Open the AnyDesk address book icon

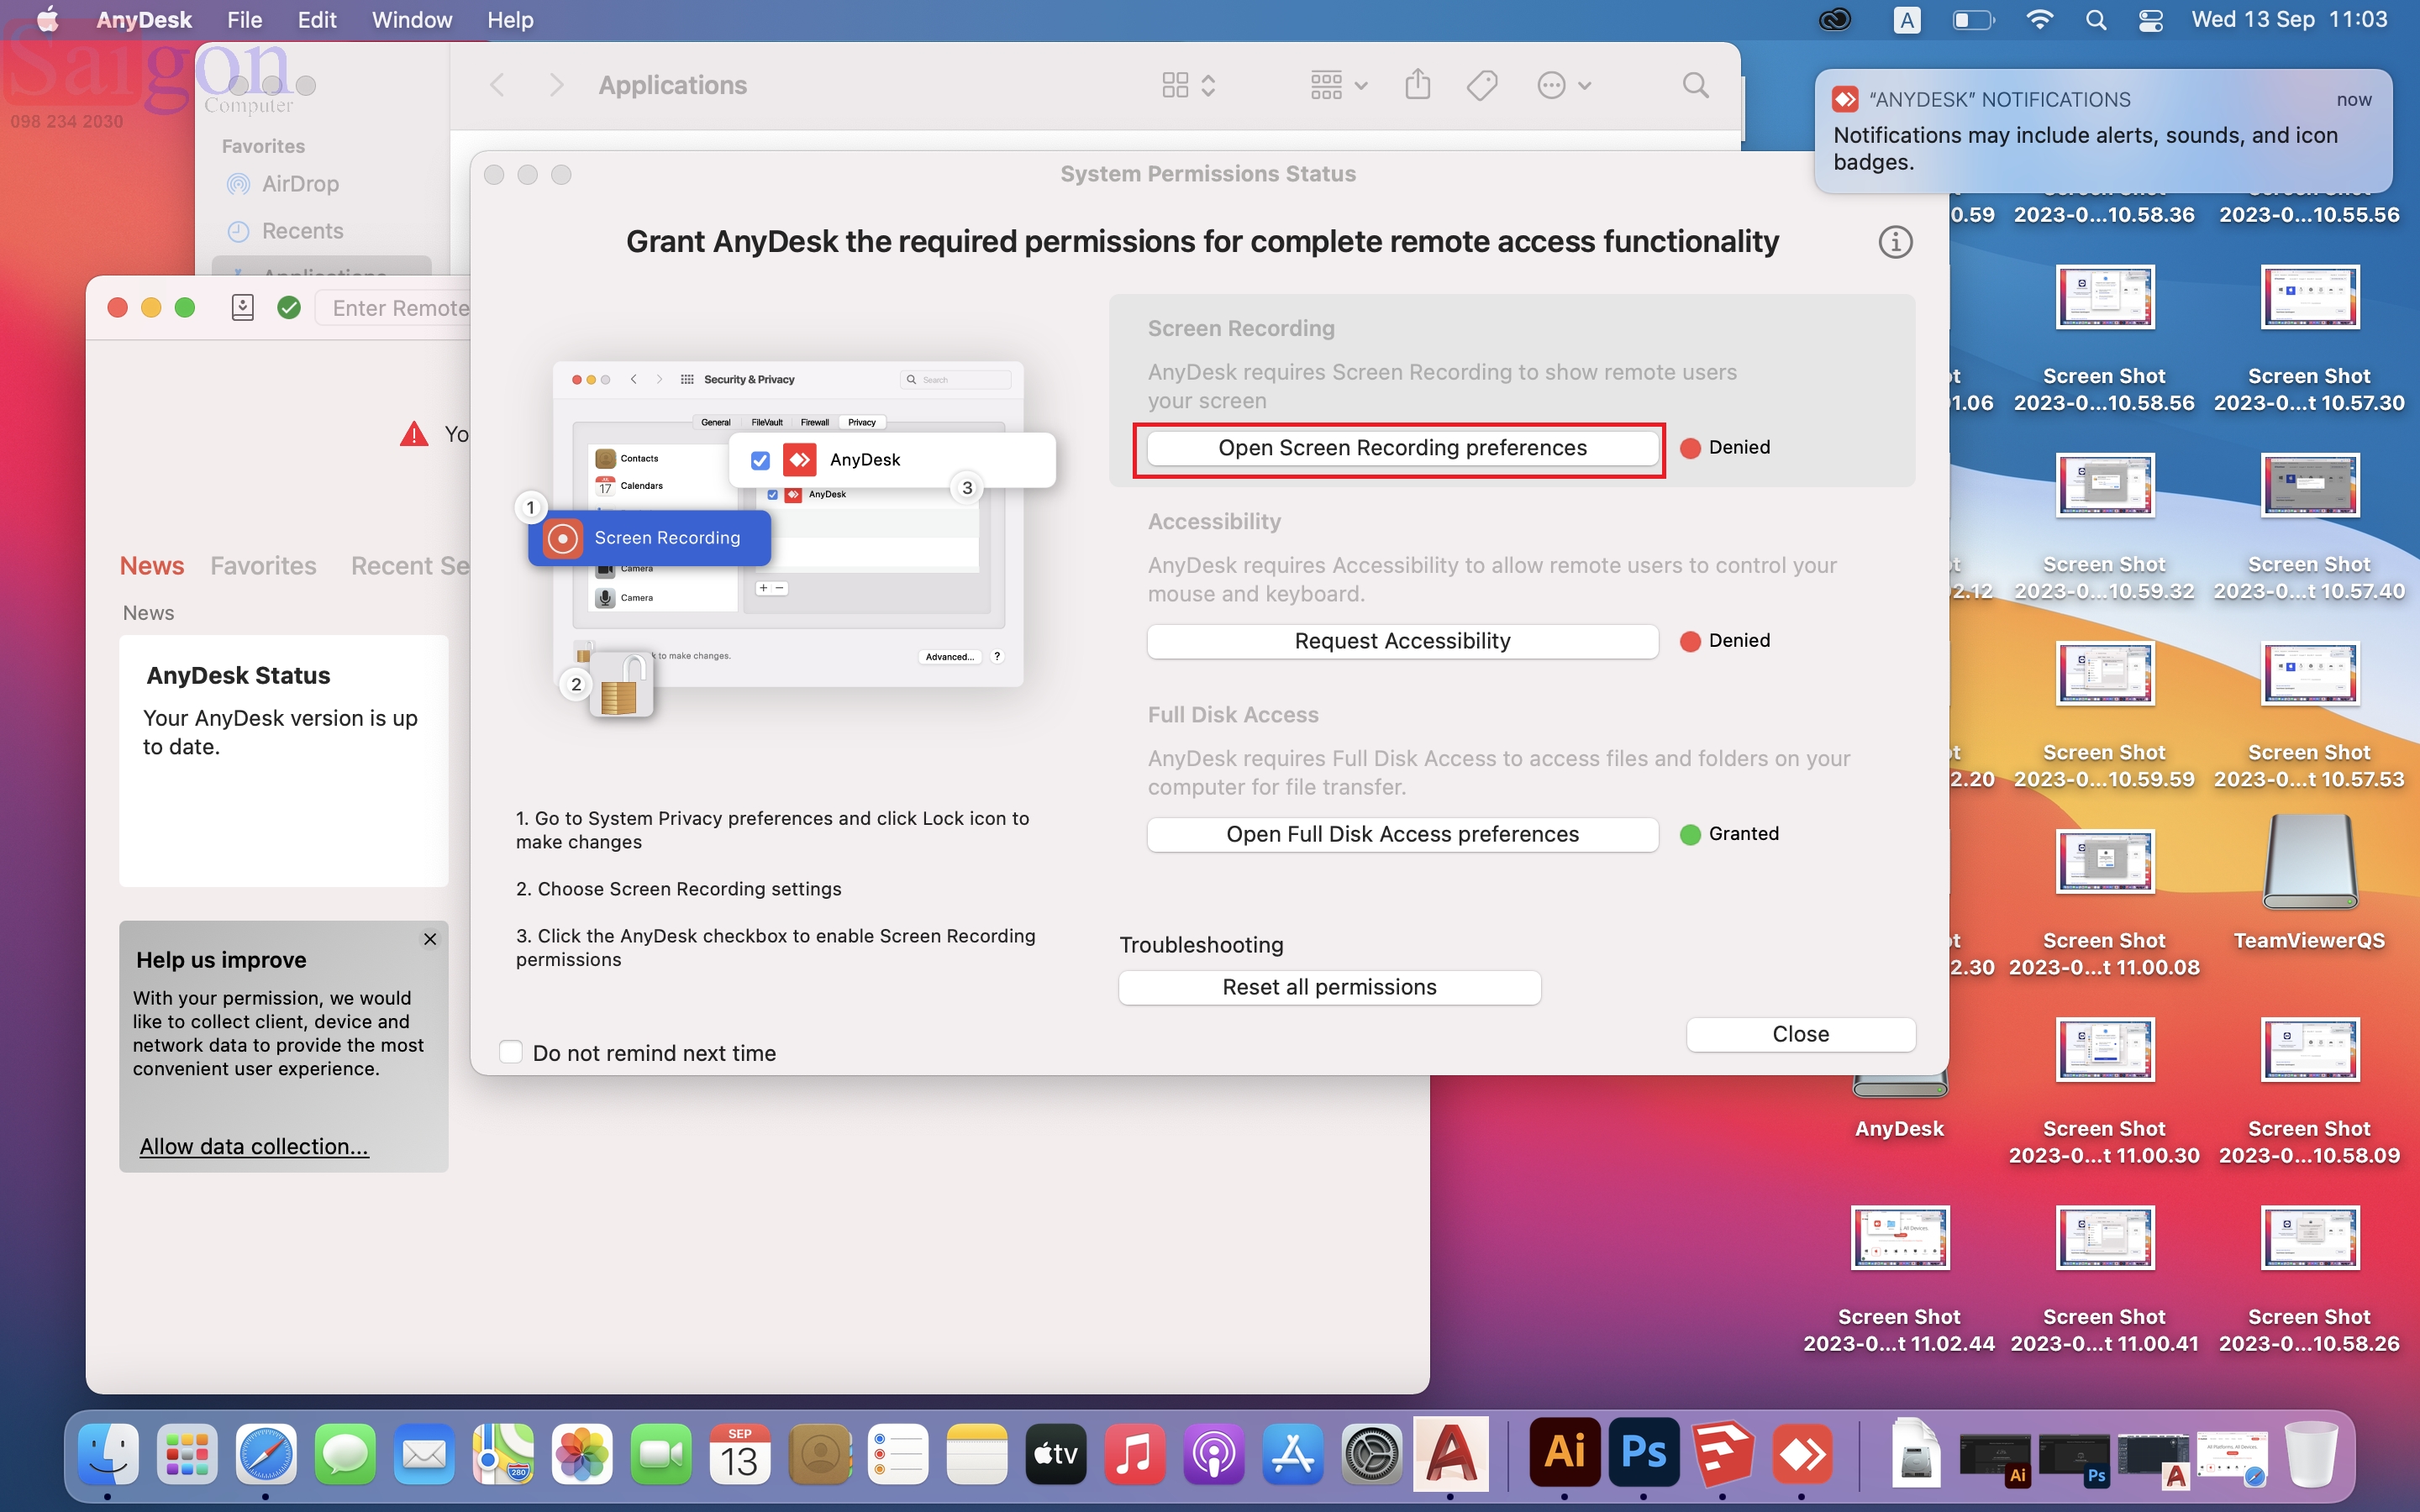(243, 308)
